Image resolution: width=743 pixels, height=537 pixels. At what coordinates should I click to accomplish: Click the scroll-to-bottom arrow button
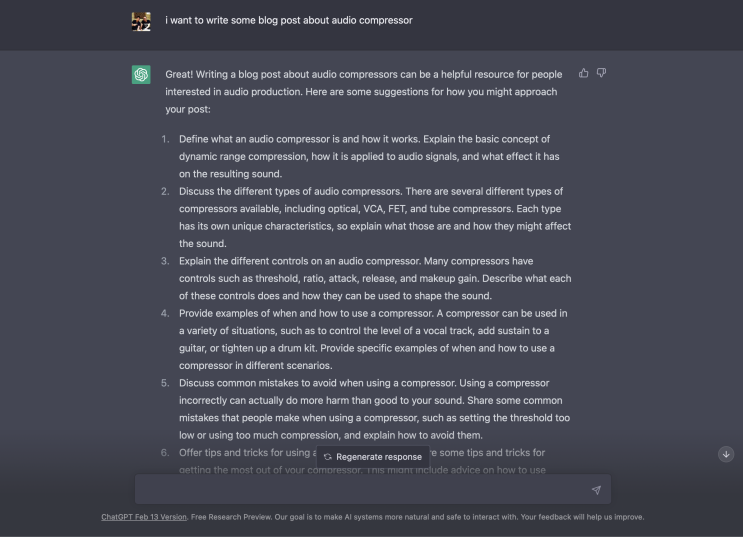pyautogui.click(x=726, y=454)
